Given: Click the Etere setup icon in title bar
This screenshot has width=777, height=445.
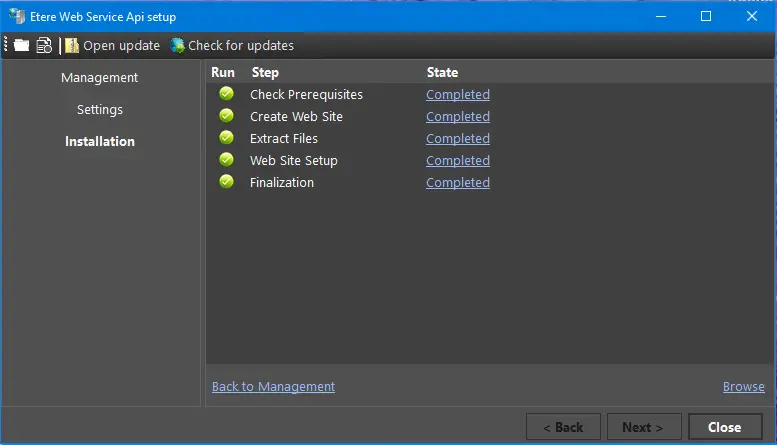Looking at the screenshot, I should pos(17,16).
